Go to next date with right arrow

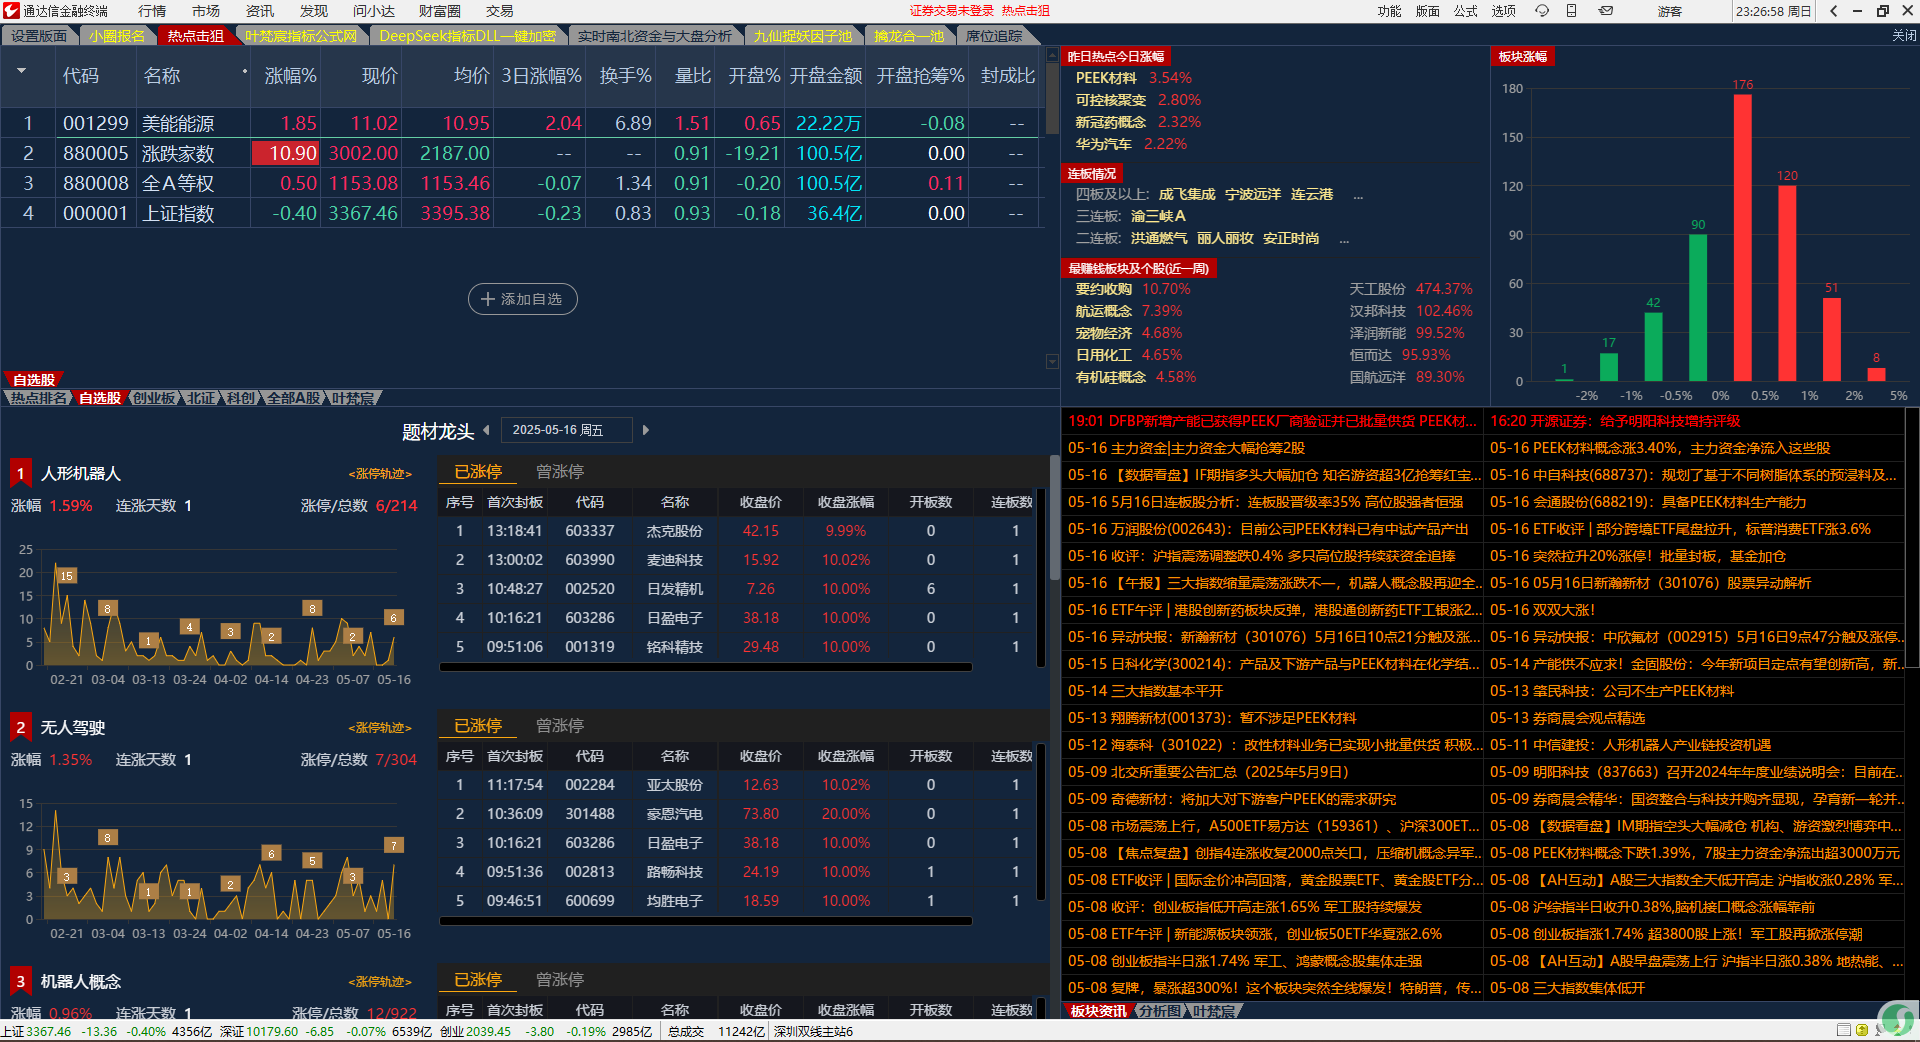click(x=646, y=430)
